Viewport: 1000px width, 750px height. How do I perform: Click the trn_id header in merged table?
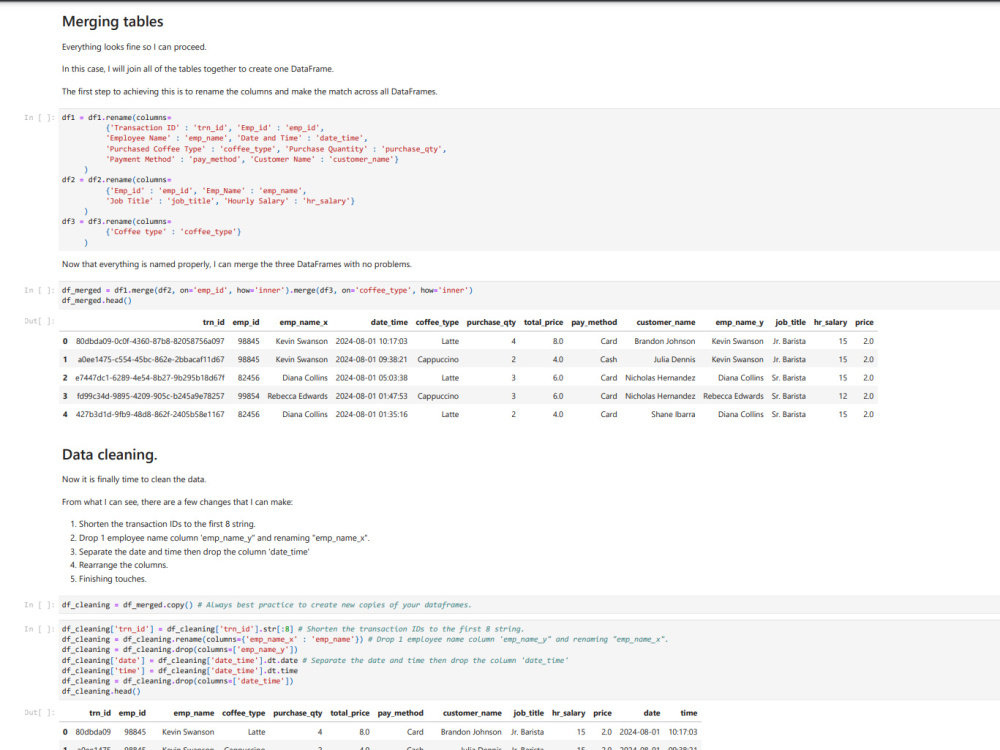214,323
